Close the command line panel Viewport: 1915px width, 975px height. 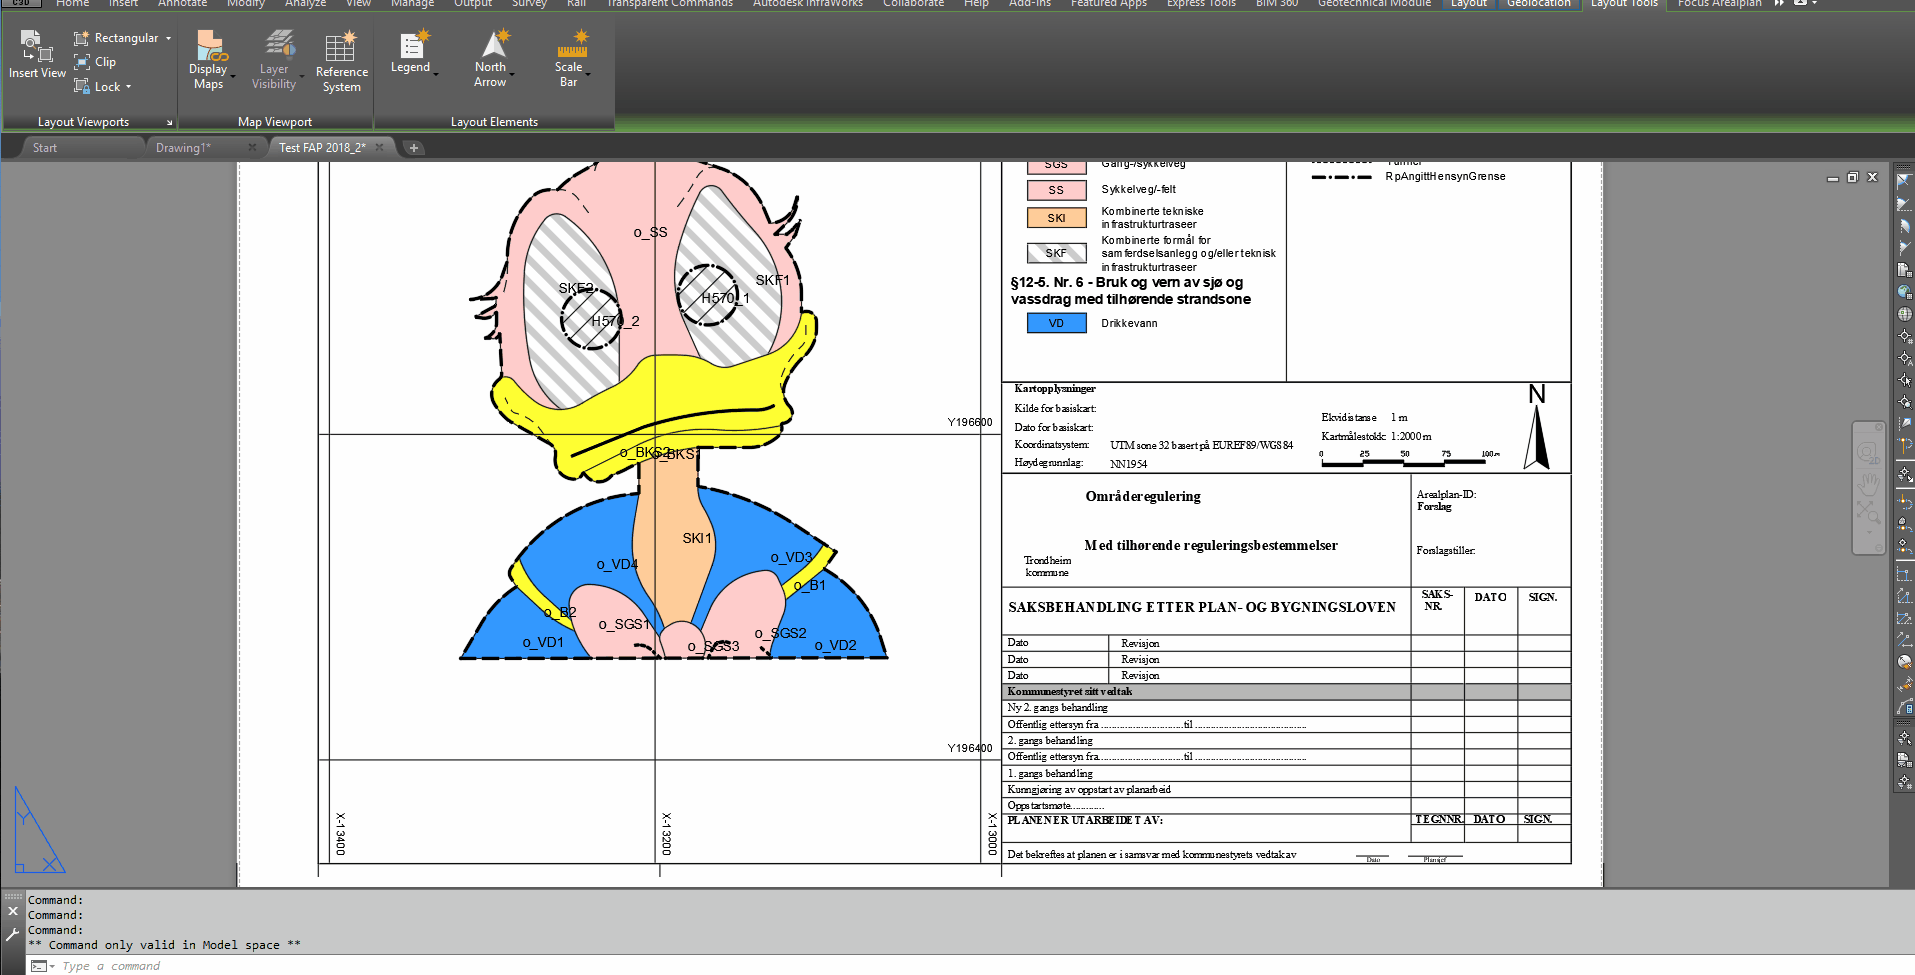click(x=13, y=912)
